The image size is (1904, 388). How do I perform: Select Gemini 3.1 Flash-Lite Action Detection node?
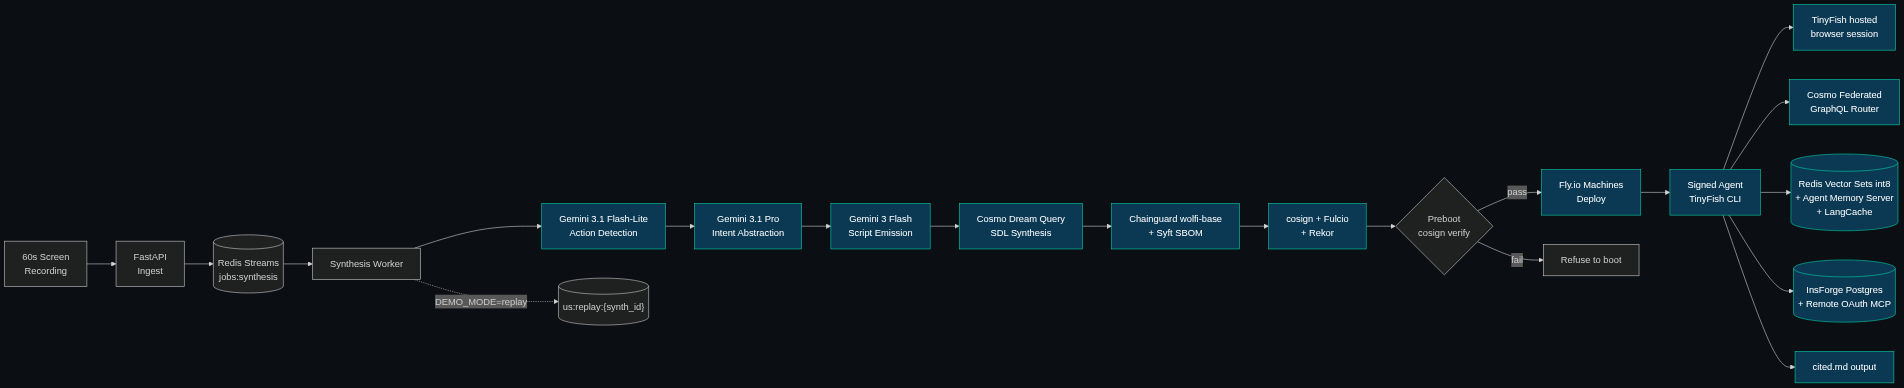pyautogui.click(x=603, y=226)
